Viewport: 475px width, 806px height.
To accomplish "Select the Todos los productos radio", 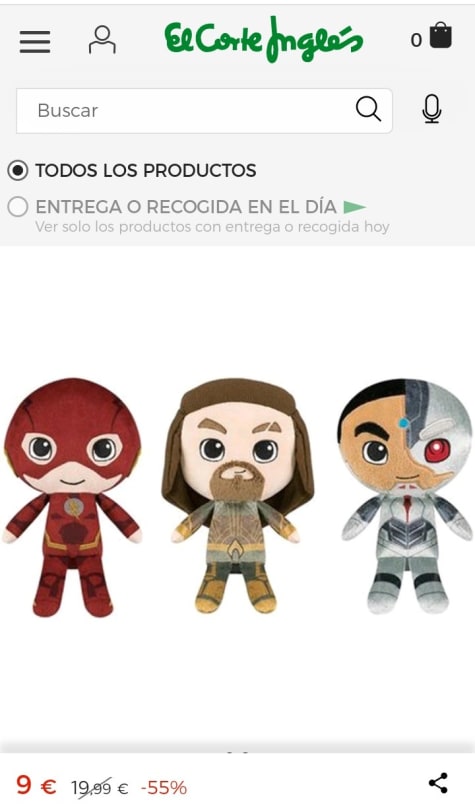I will coord(17,171).
